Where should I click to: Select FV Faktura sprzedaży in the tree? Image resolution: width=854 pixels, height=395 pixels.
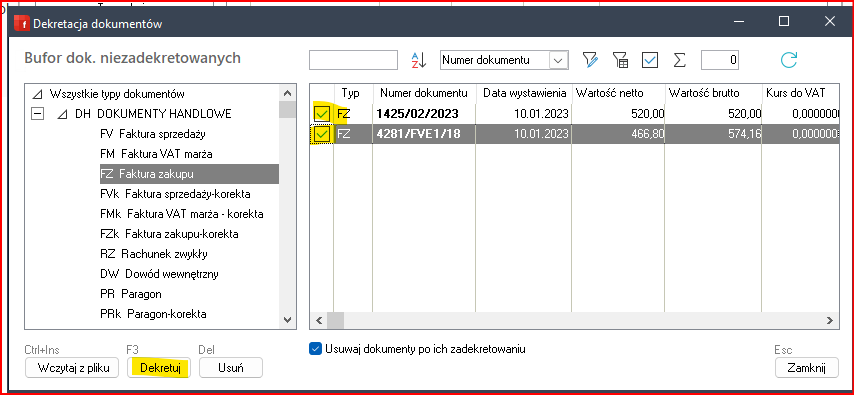(153, 134)
